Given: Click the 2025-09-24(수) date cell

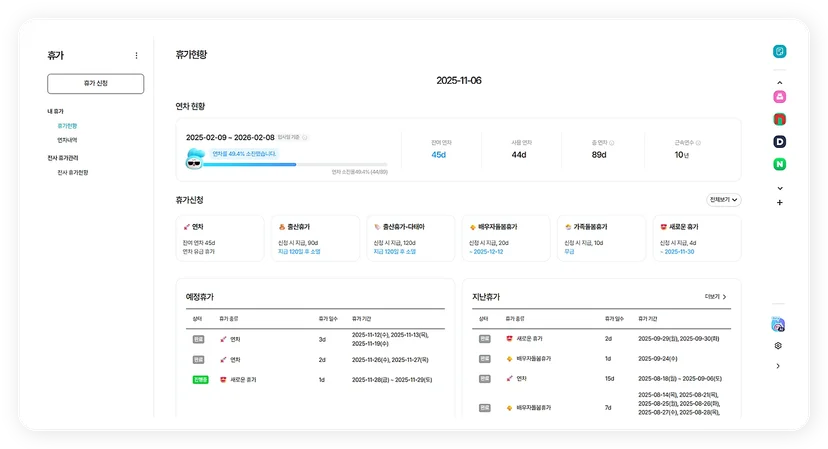Looking at the screenshot, I should [657, 359].
